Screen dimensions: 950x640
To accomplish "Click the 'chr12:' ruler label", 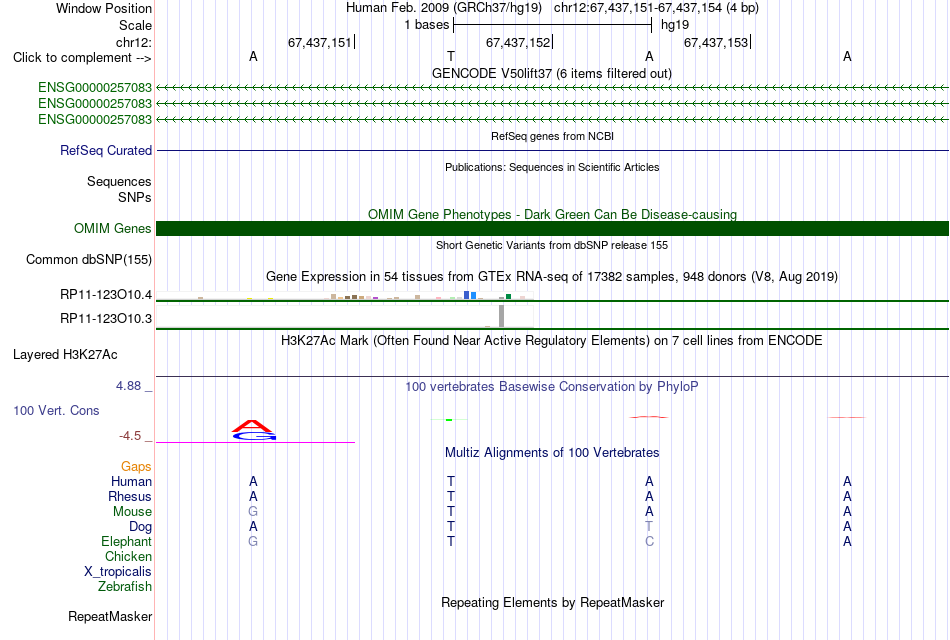I will point(133,42).
